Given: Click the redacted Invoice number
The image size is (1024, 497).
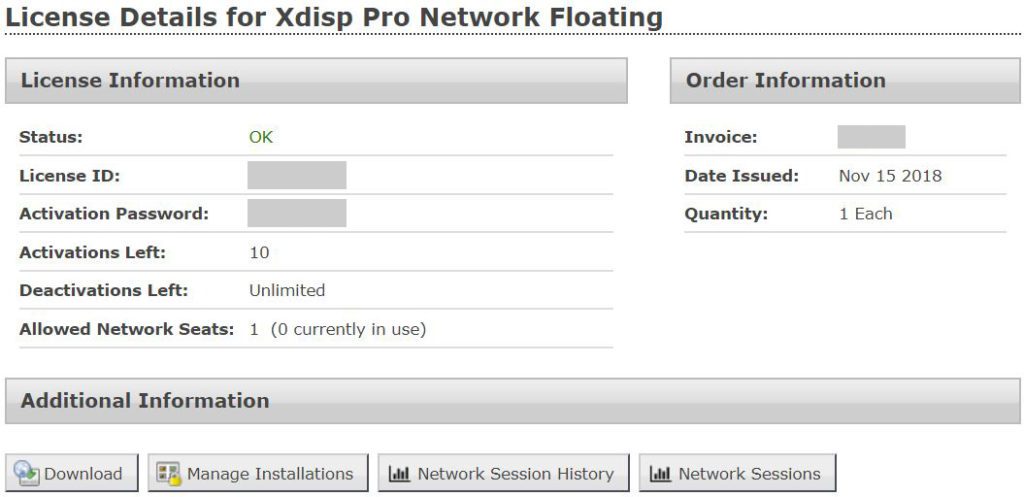Looking at the screenshot, I should point(871,137).
